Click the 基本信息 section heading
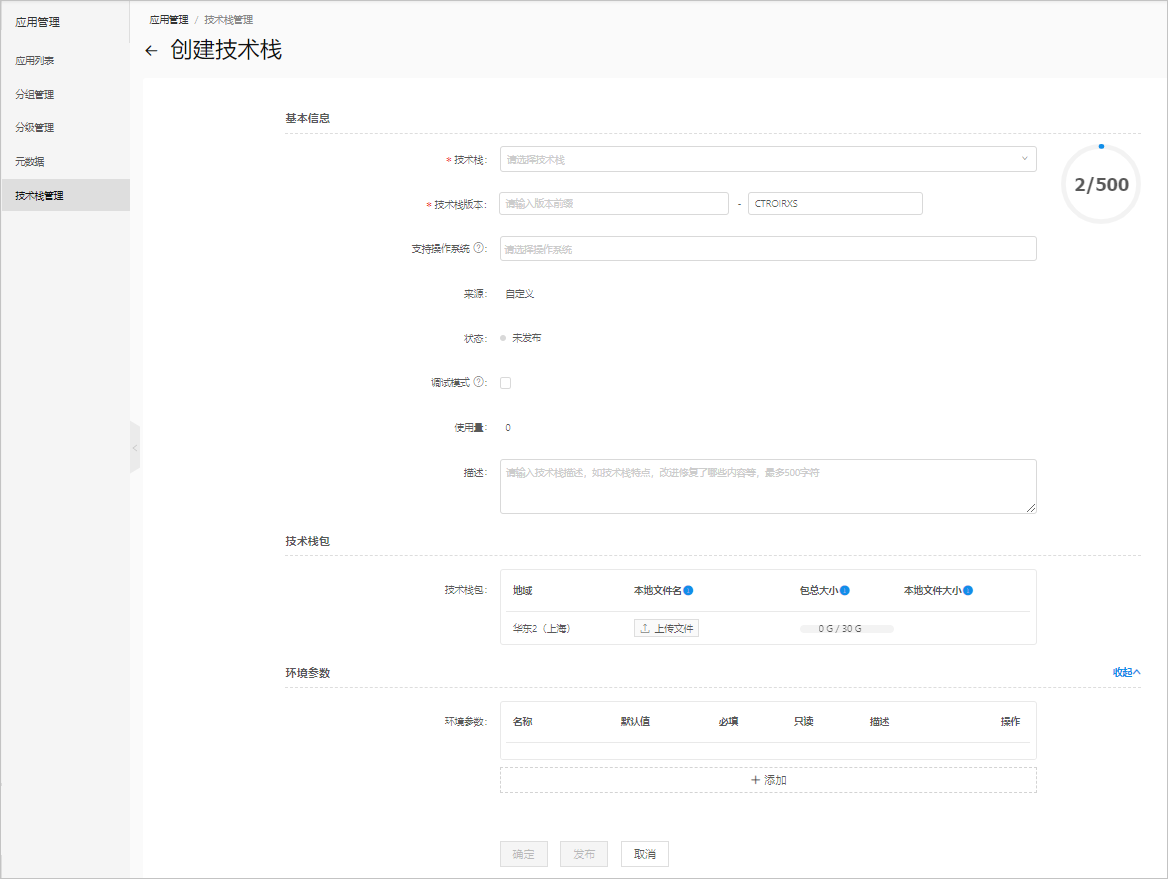The image size is (1168, 879). [x=308, y=118]
